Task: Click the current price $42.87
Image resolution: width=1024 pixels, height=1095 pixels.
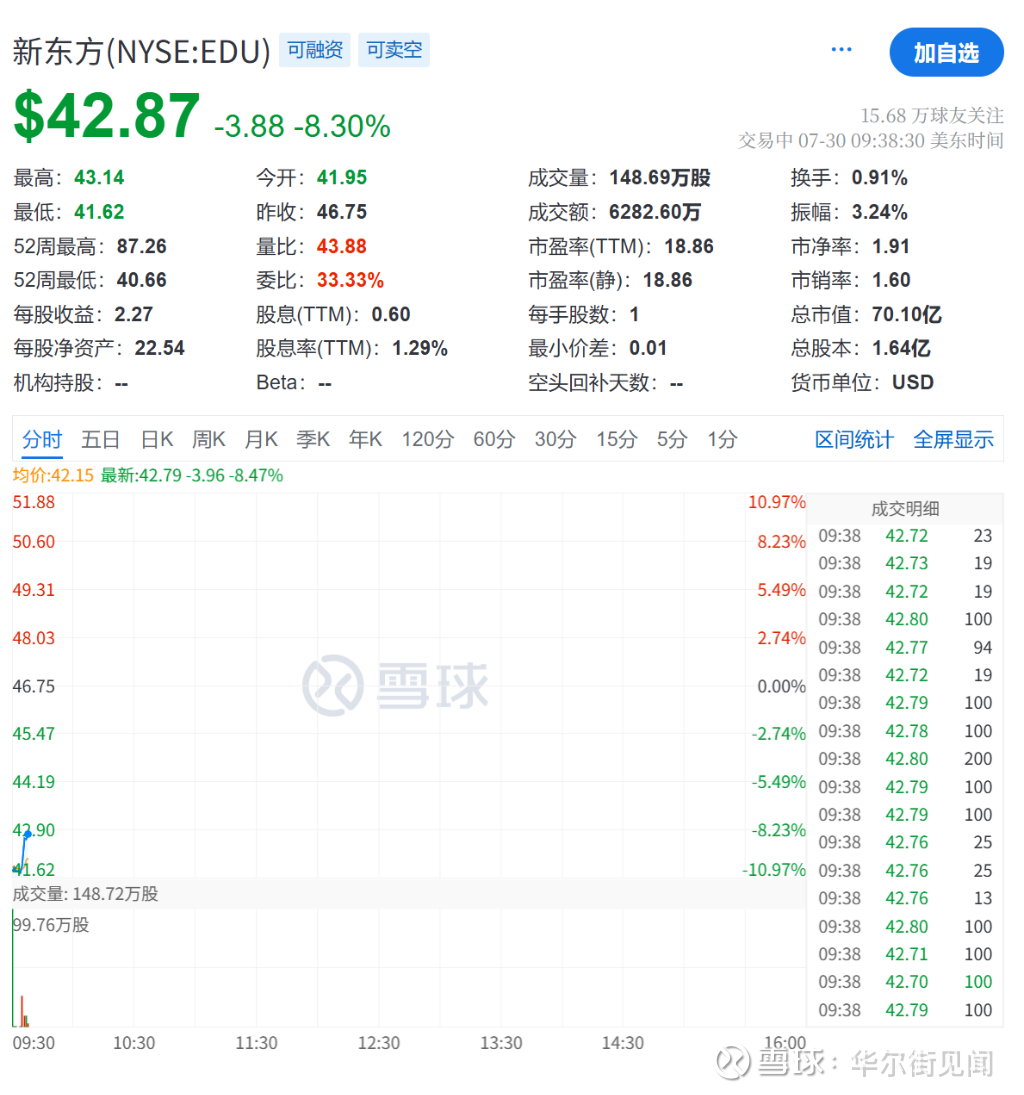Action: click(x=106, y=115)
